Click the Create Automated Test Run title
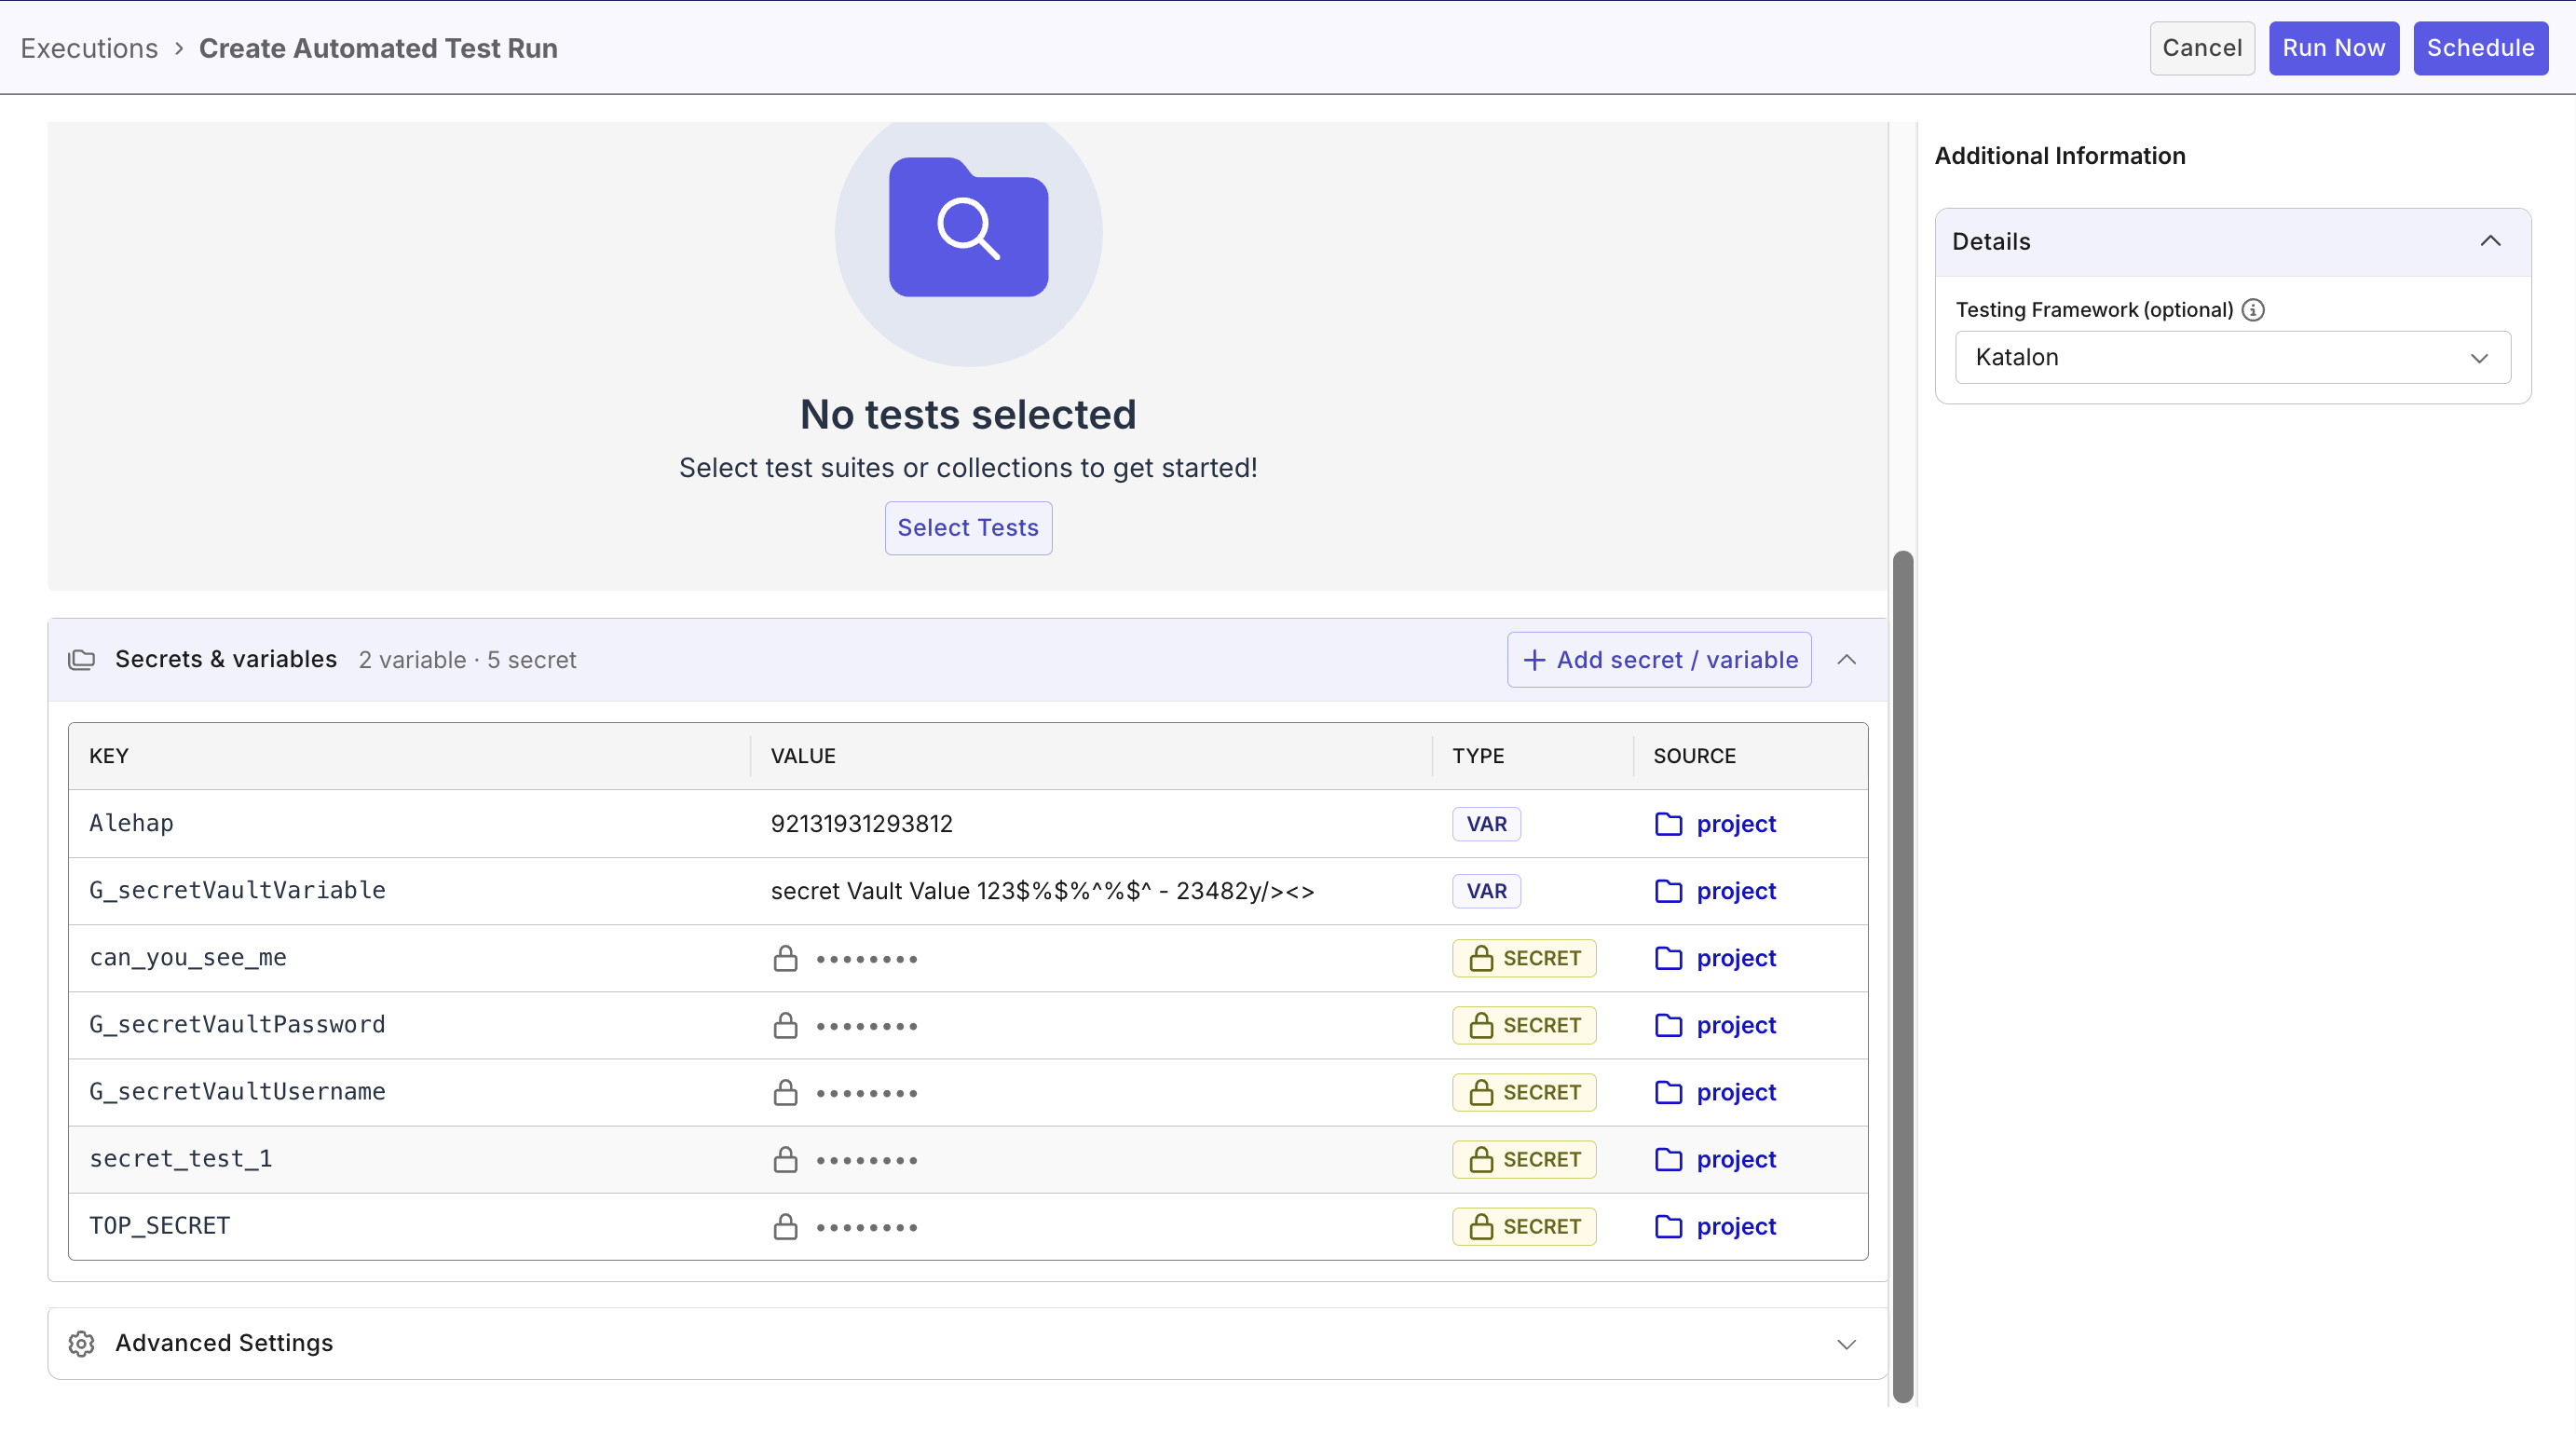Image resolution: width=2576 pixels, height=1434 pixels. 378,48
